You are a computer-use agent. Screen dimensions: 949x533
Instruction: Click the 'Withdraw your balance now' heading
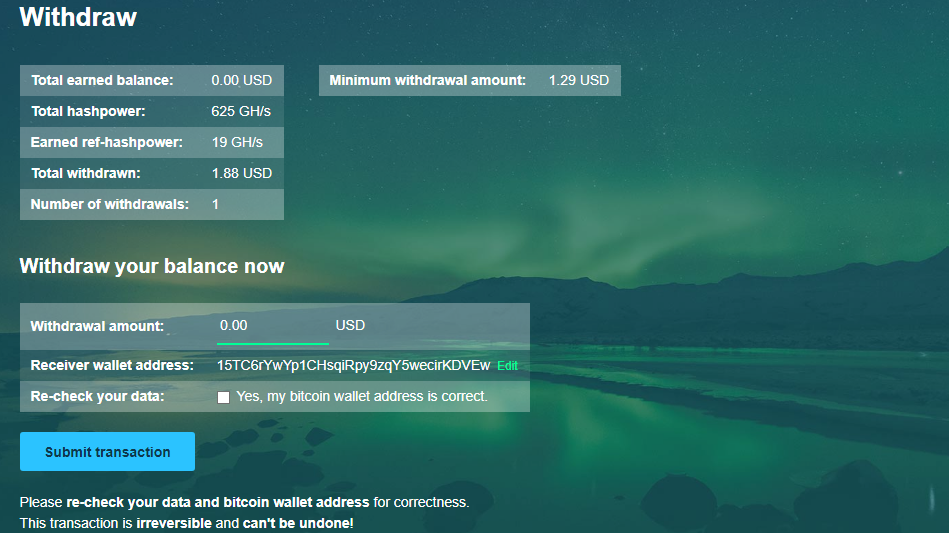(x=152, y=266)
